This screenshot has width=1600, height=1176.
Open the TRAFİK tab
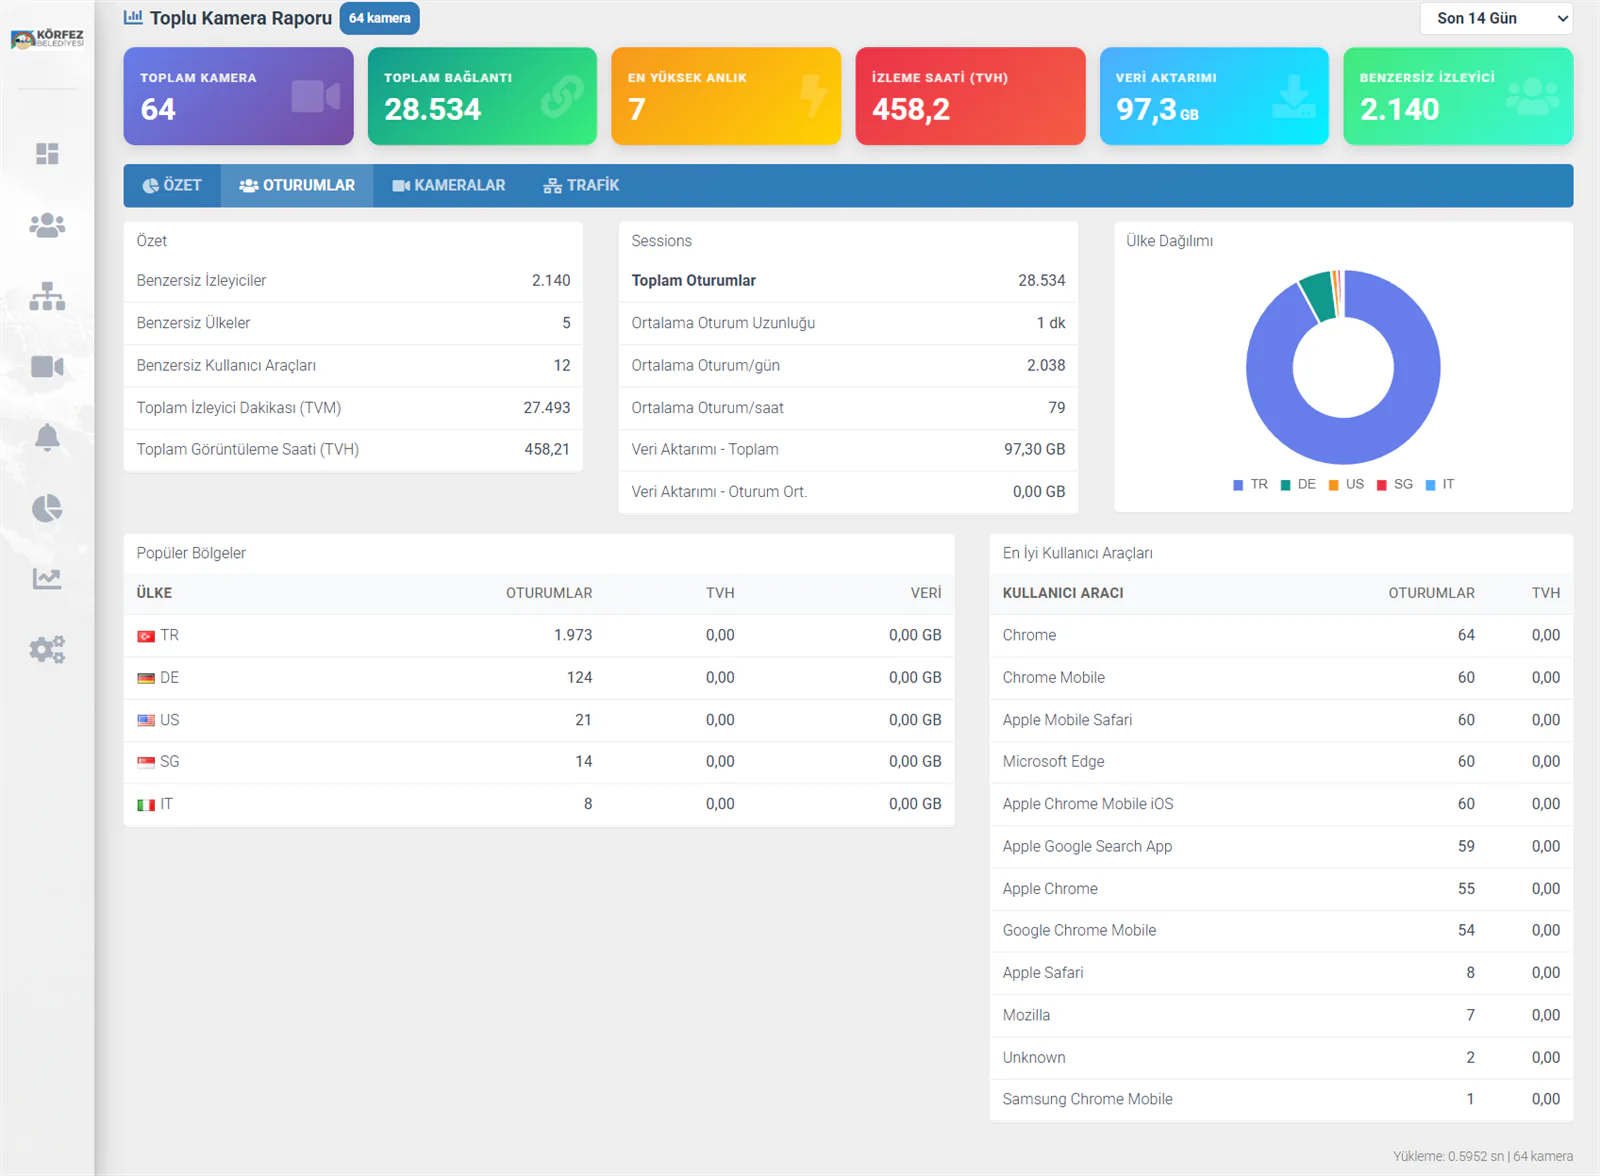pyautogui.click(x=581, y=186)
